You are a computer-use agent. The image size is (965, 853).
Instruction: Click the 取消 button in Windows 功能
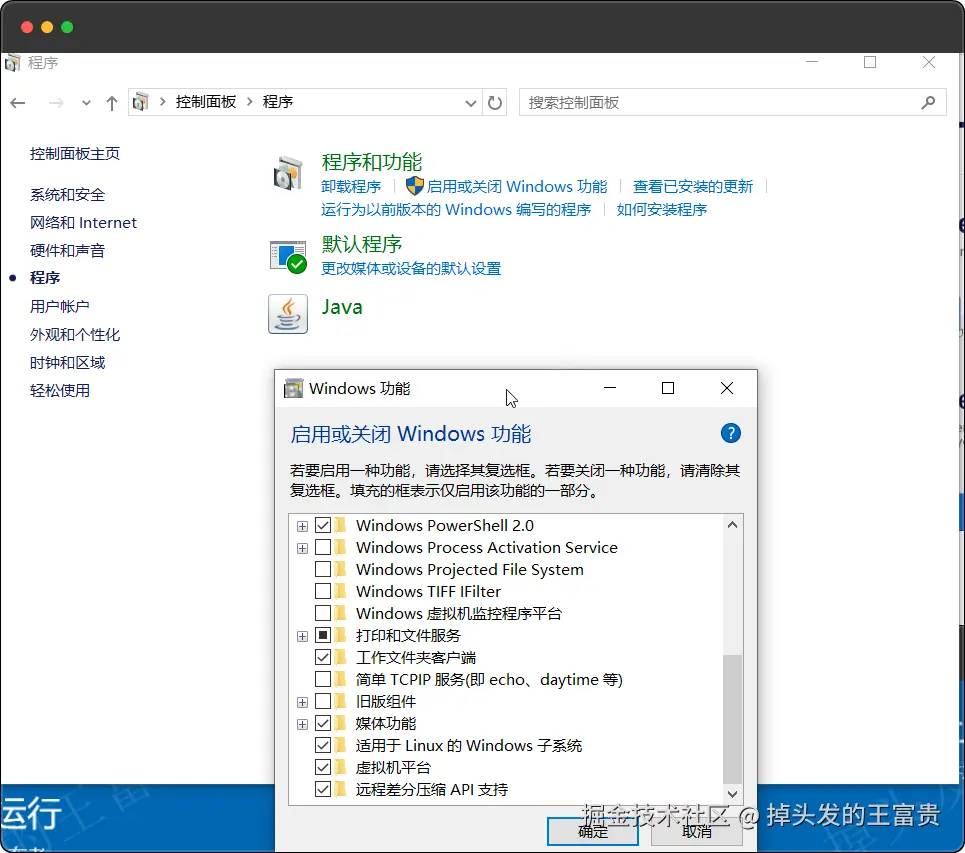pyautogui.click(x=697, y=831)
